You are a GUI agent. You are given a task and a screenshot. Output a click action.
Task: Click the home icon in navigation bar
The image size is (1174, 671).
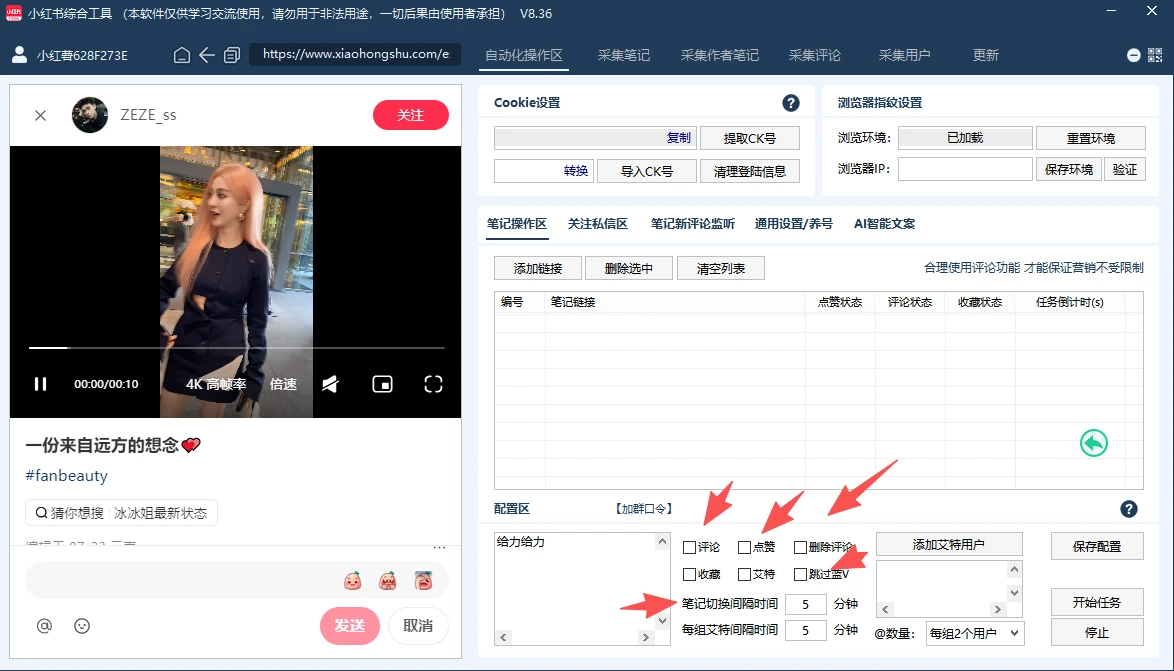(x=181, y=55)
